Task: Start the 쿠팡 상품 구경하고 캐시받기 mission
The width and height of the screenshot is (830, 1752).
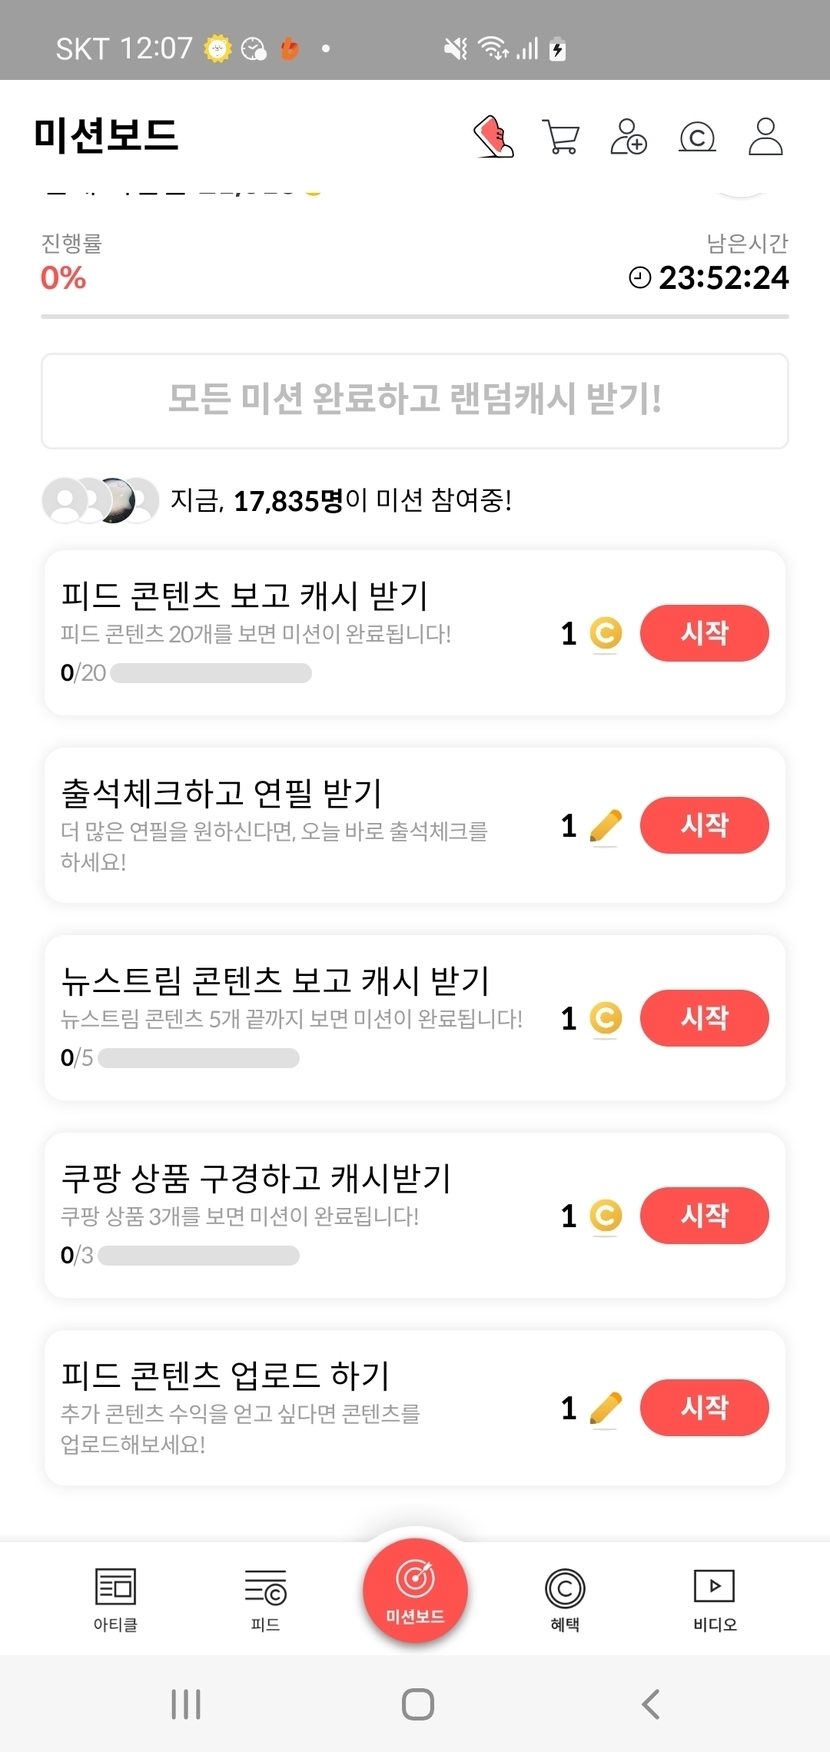Action: tap(704, 1215)
